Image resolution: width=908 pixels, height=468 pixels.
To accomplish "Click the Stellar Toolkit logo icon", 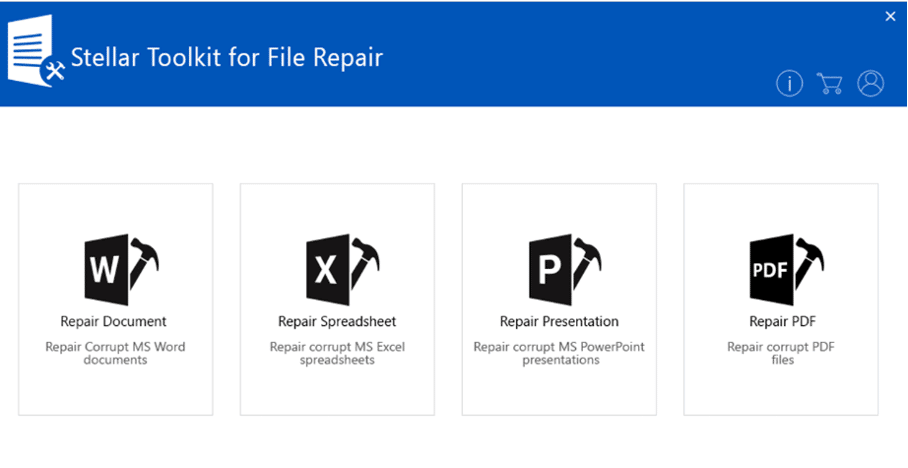I will click(36, 51).
